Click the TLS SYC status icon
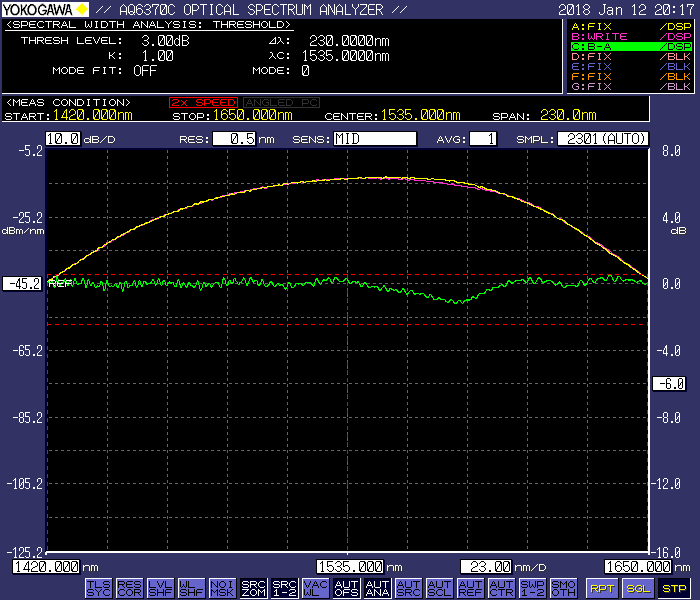This screenshot has width=700, height=600. click(x=98, y=588)
